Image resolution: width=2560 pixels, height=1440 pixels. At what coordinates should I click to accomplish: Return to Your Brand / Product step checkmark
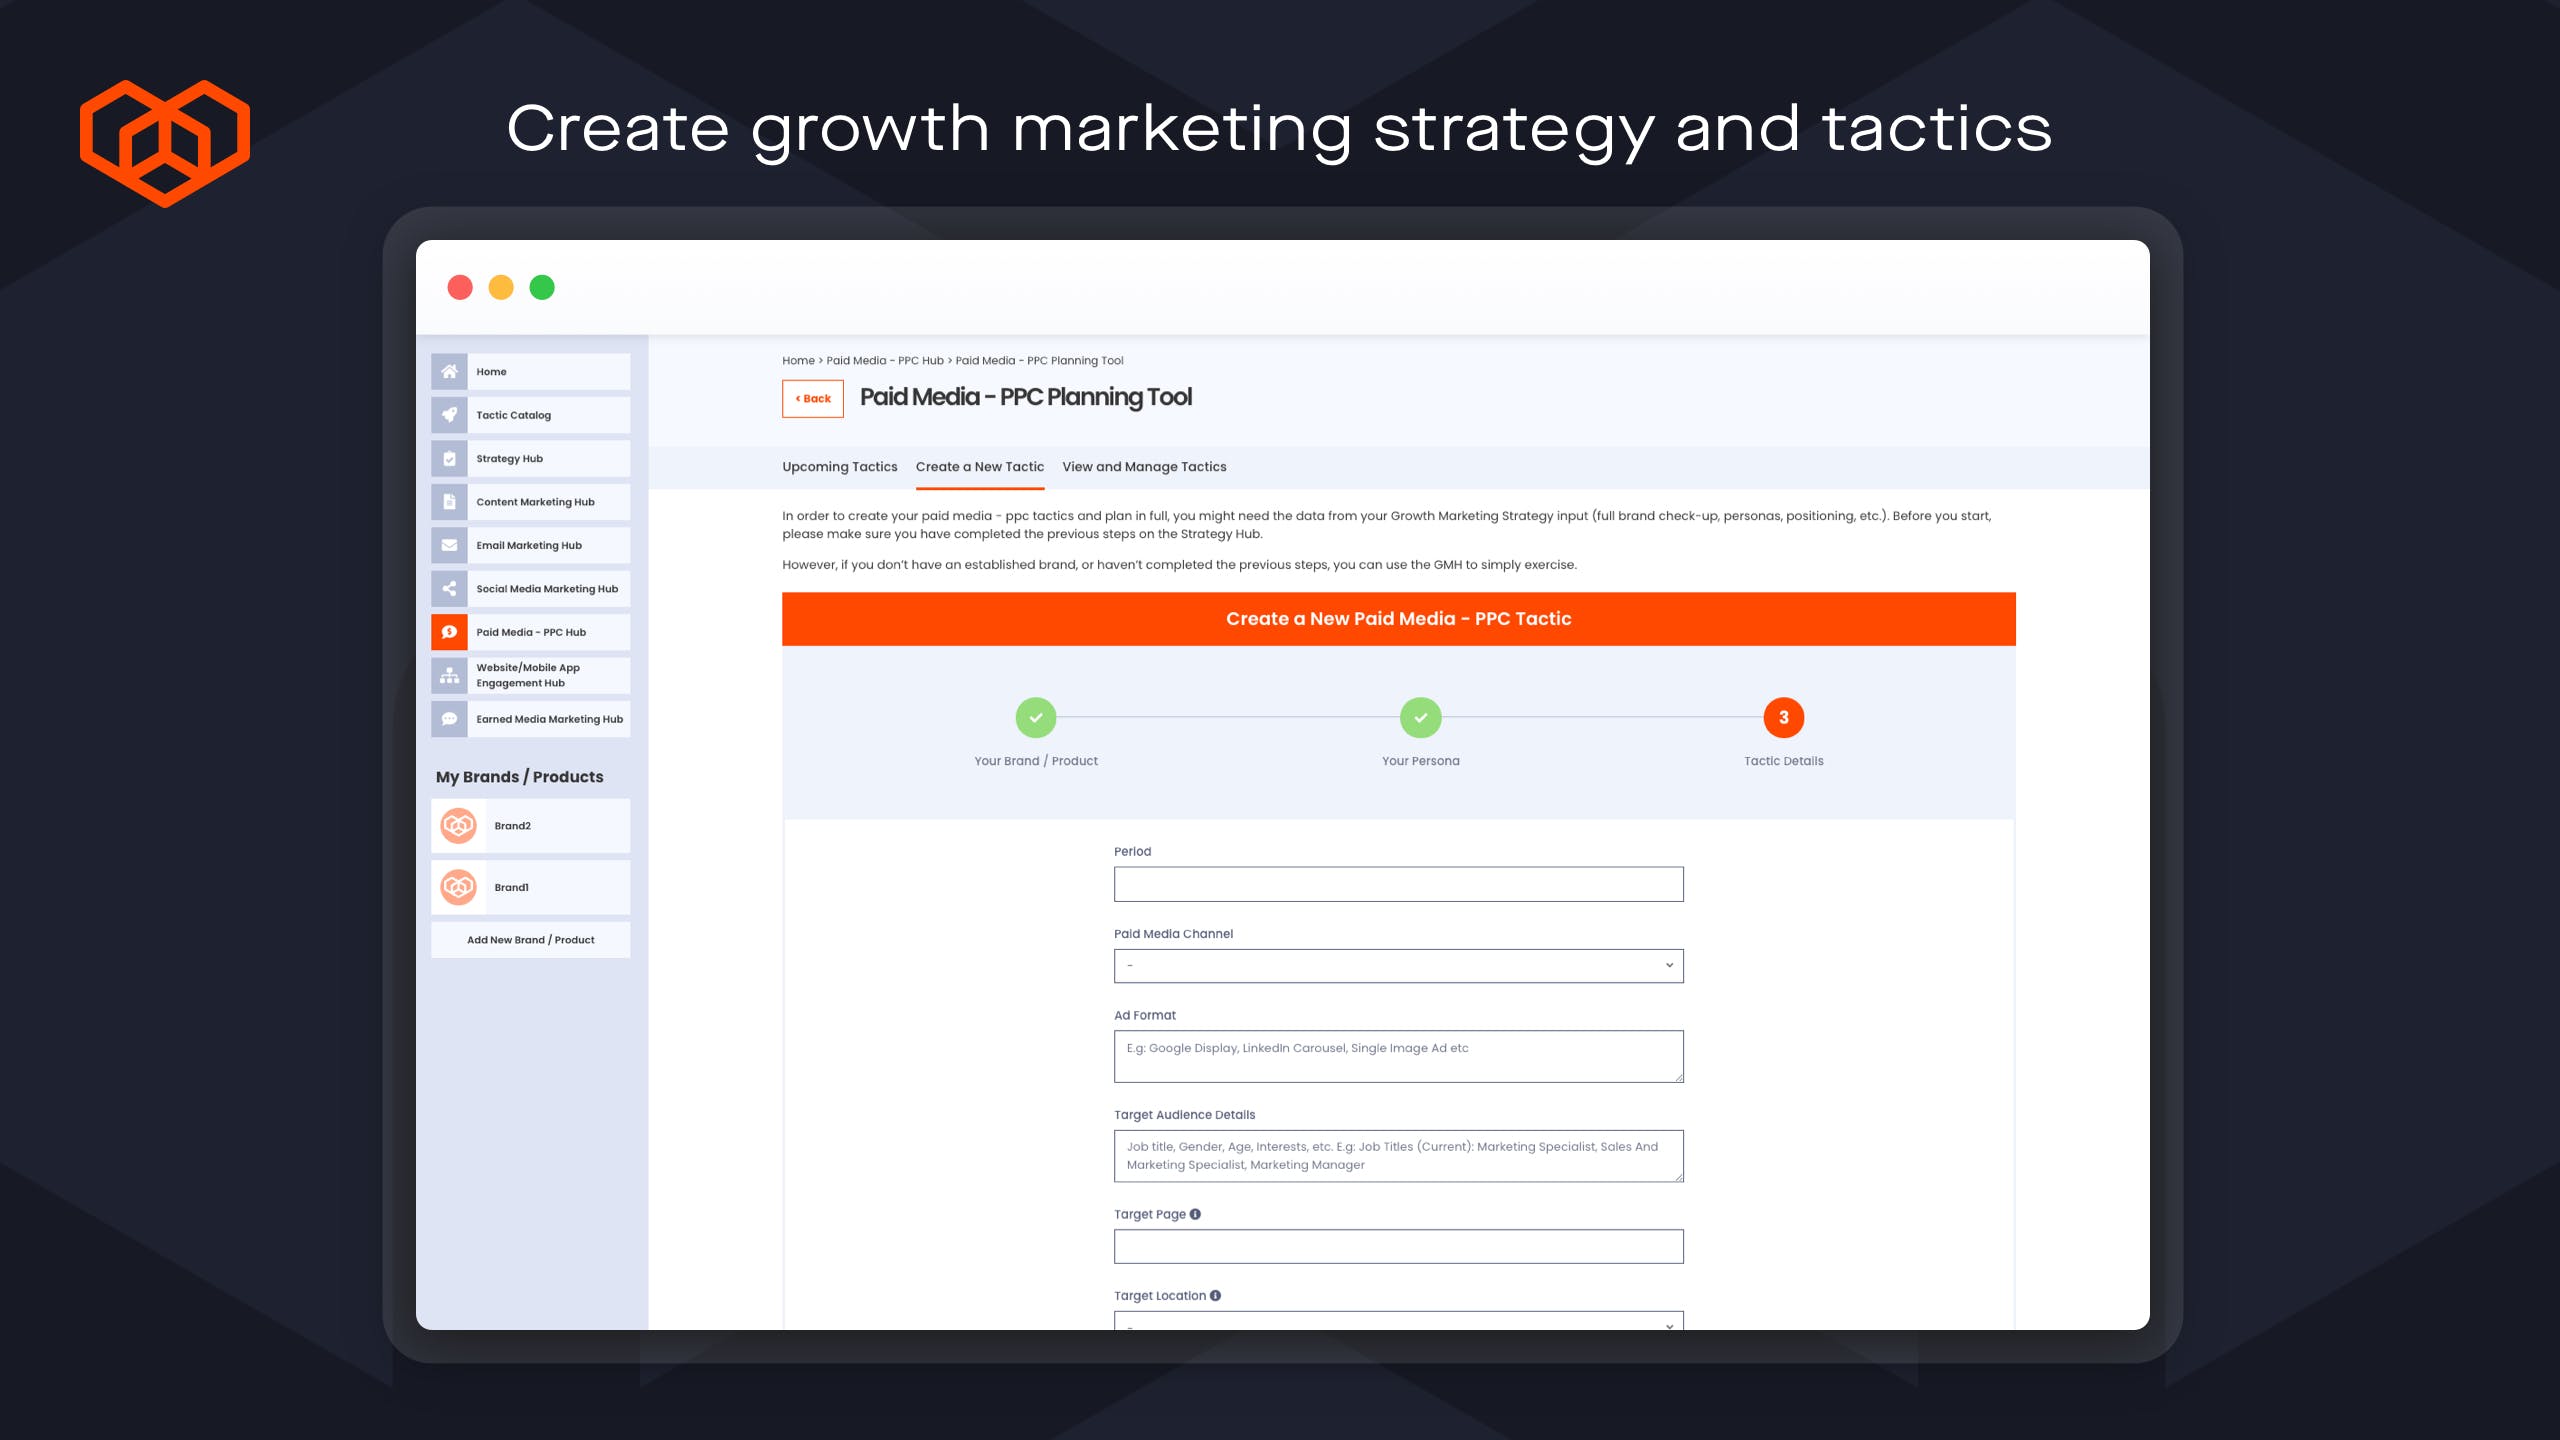pos(1035,717)
